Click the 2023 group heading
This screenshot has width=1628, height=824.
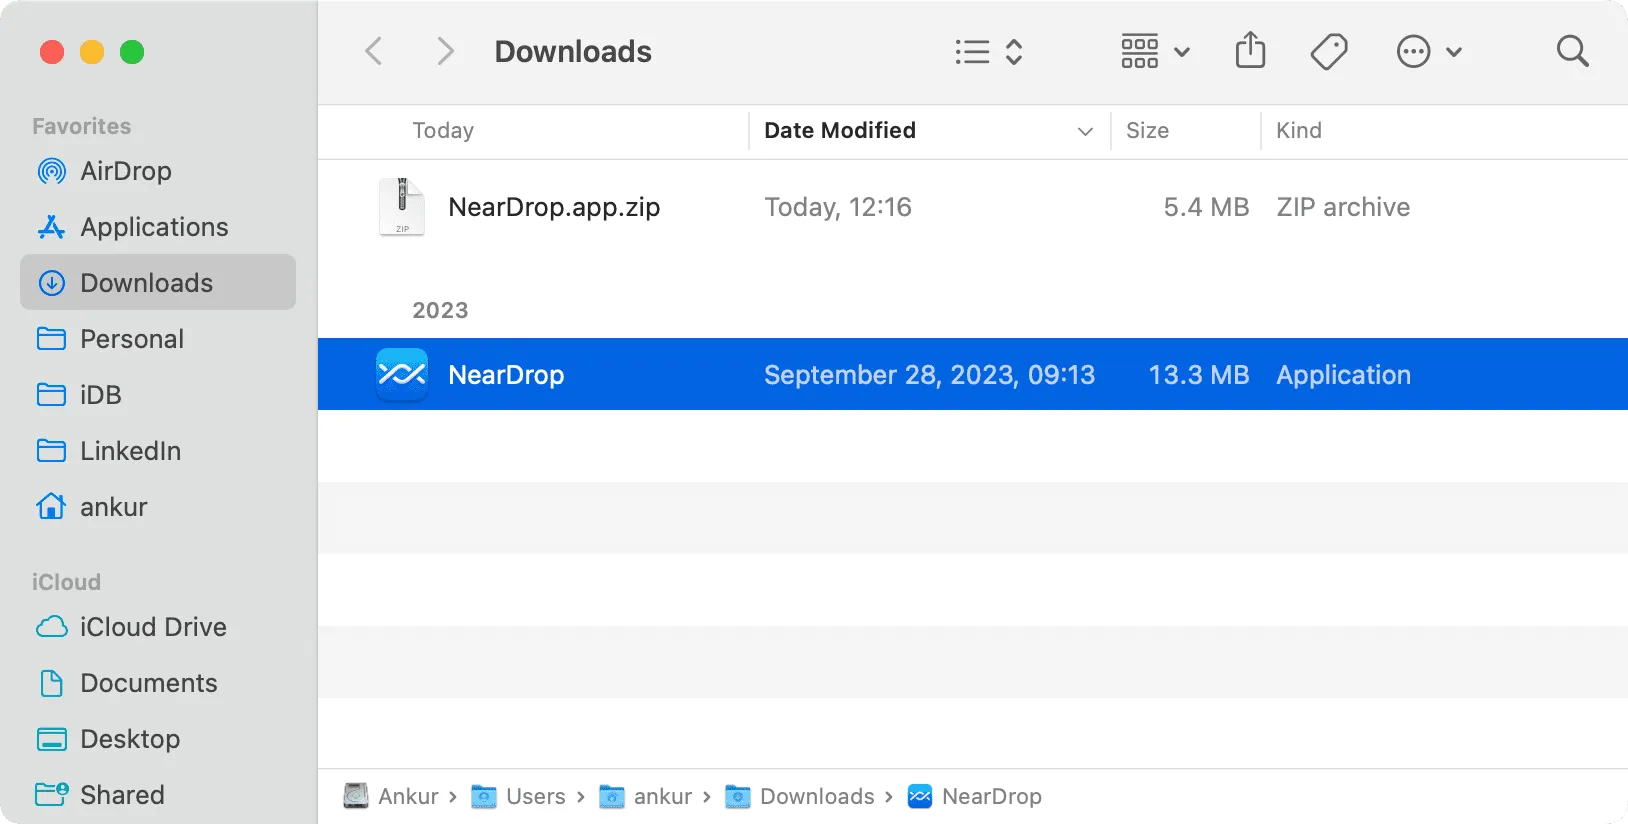pyautogui.click(x=440, y=310)
